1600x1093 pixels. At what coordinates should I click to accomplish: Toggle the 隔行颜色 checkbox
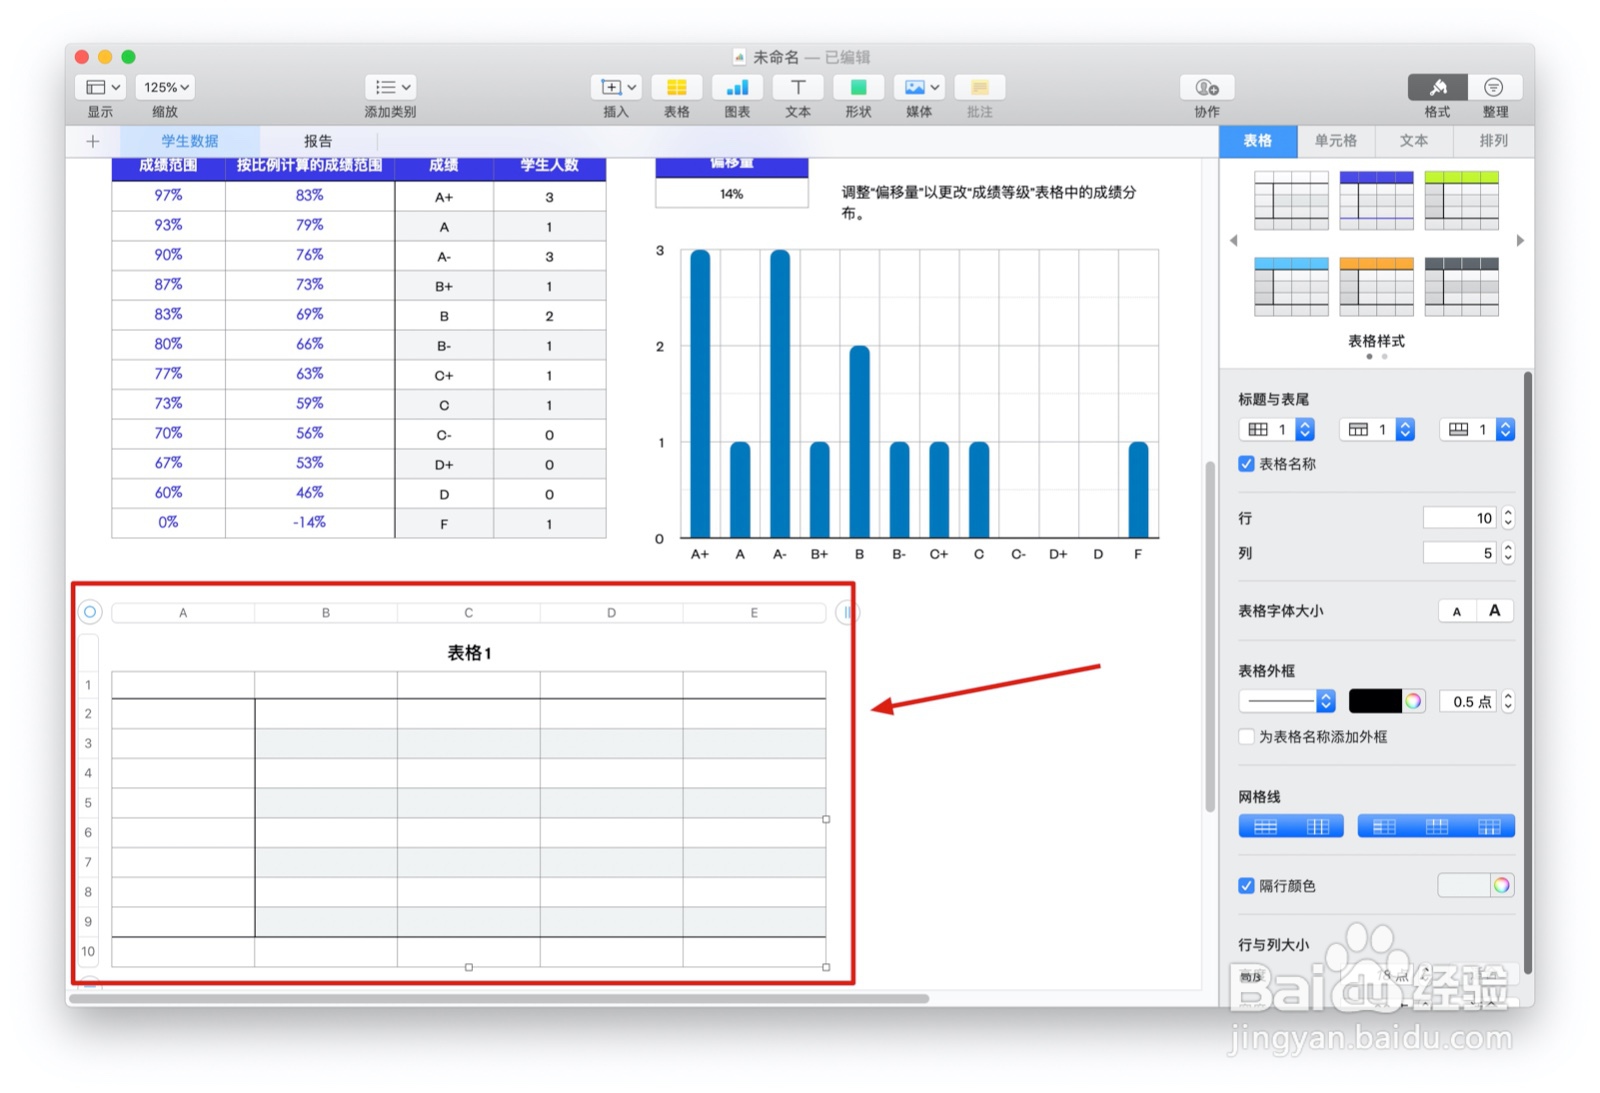pos(1246,885)
